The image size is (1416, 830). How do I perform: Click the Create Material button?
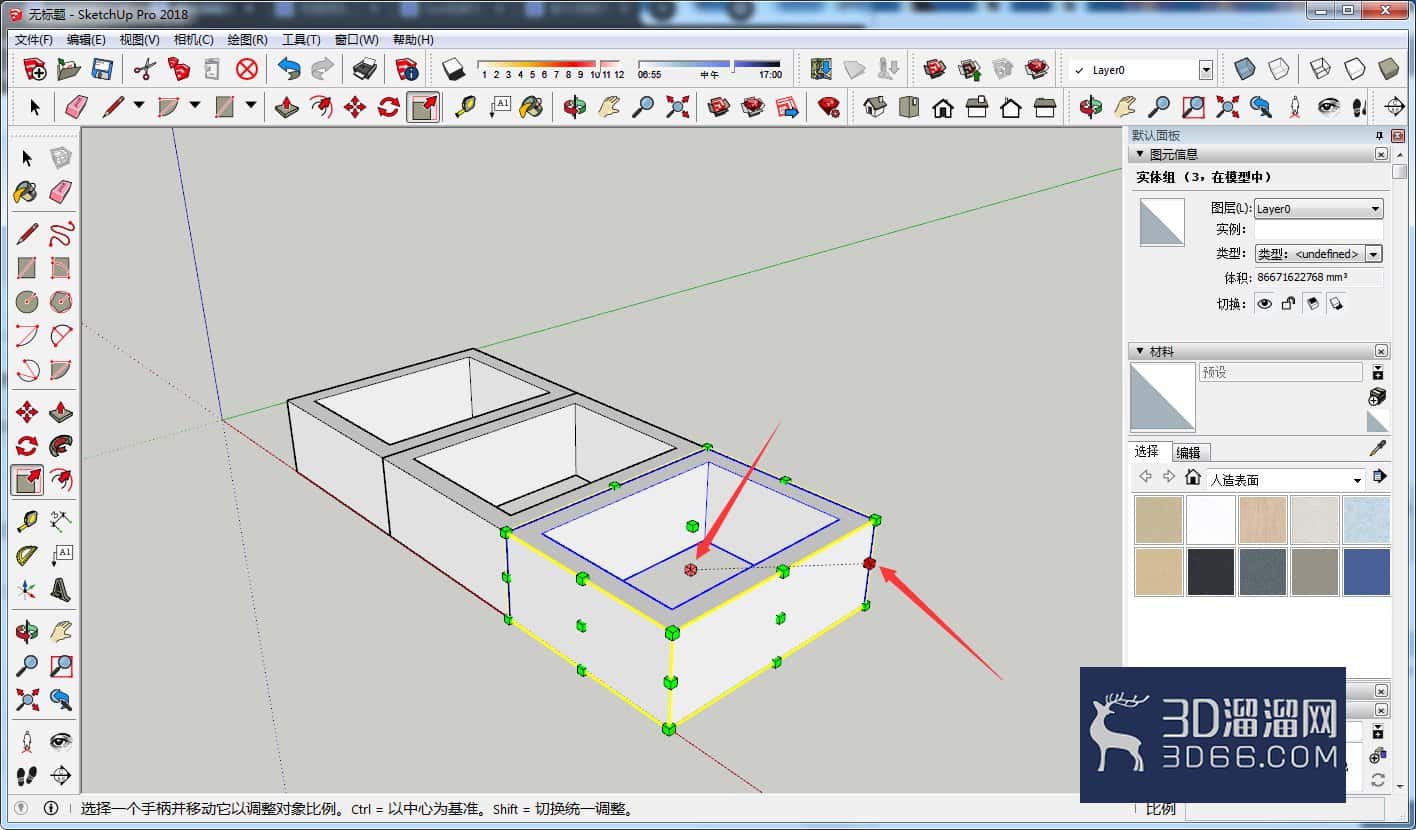point(1378,397)
